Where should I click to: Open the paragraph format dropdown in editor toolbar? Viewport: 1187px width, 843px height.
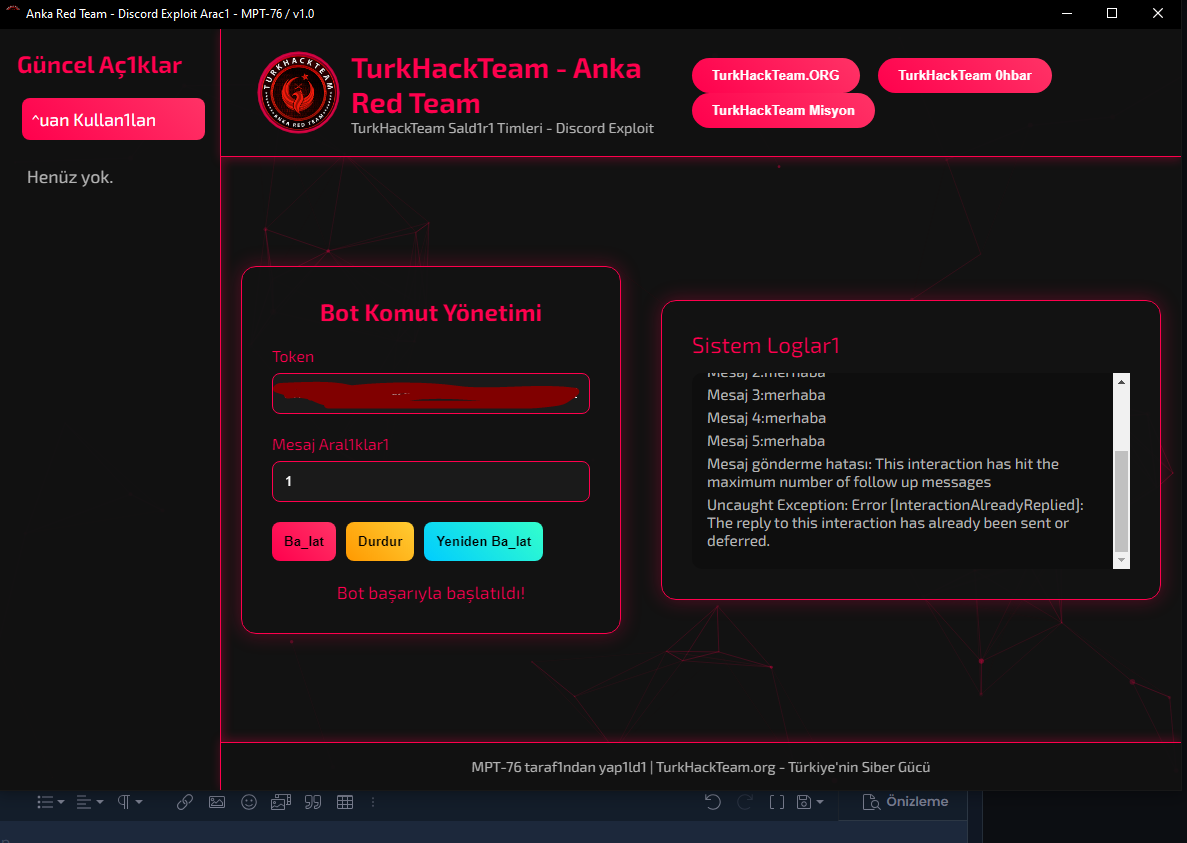point(129,802)
